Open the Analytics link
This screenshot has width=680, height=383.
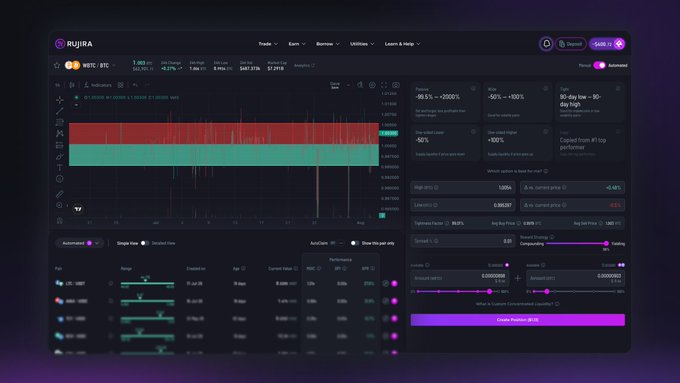point(304,65)
